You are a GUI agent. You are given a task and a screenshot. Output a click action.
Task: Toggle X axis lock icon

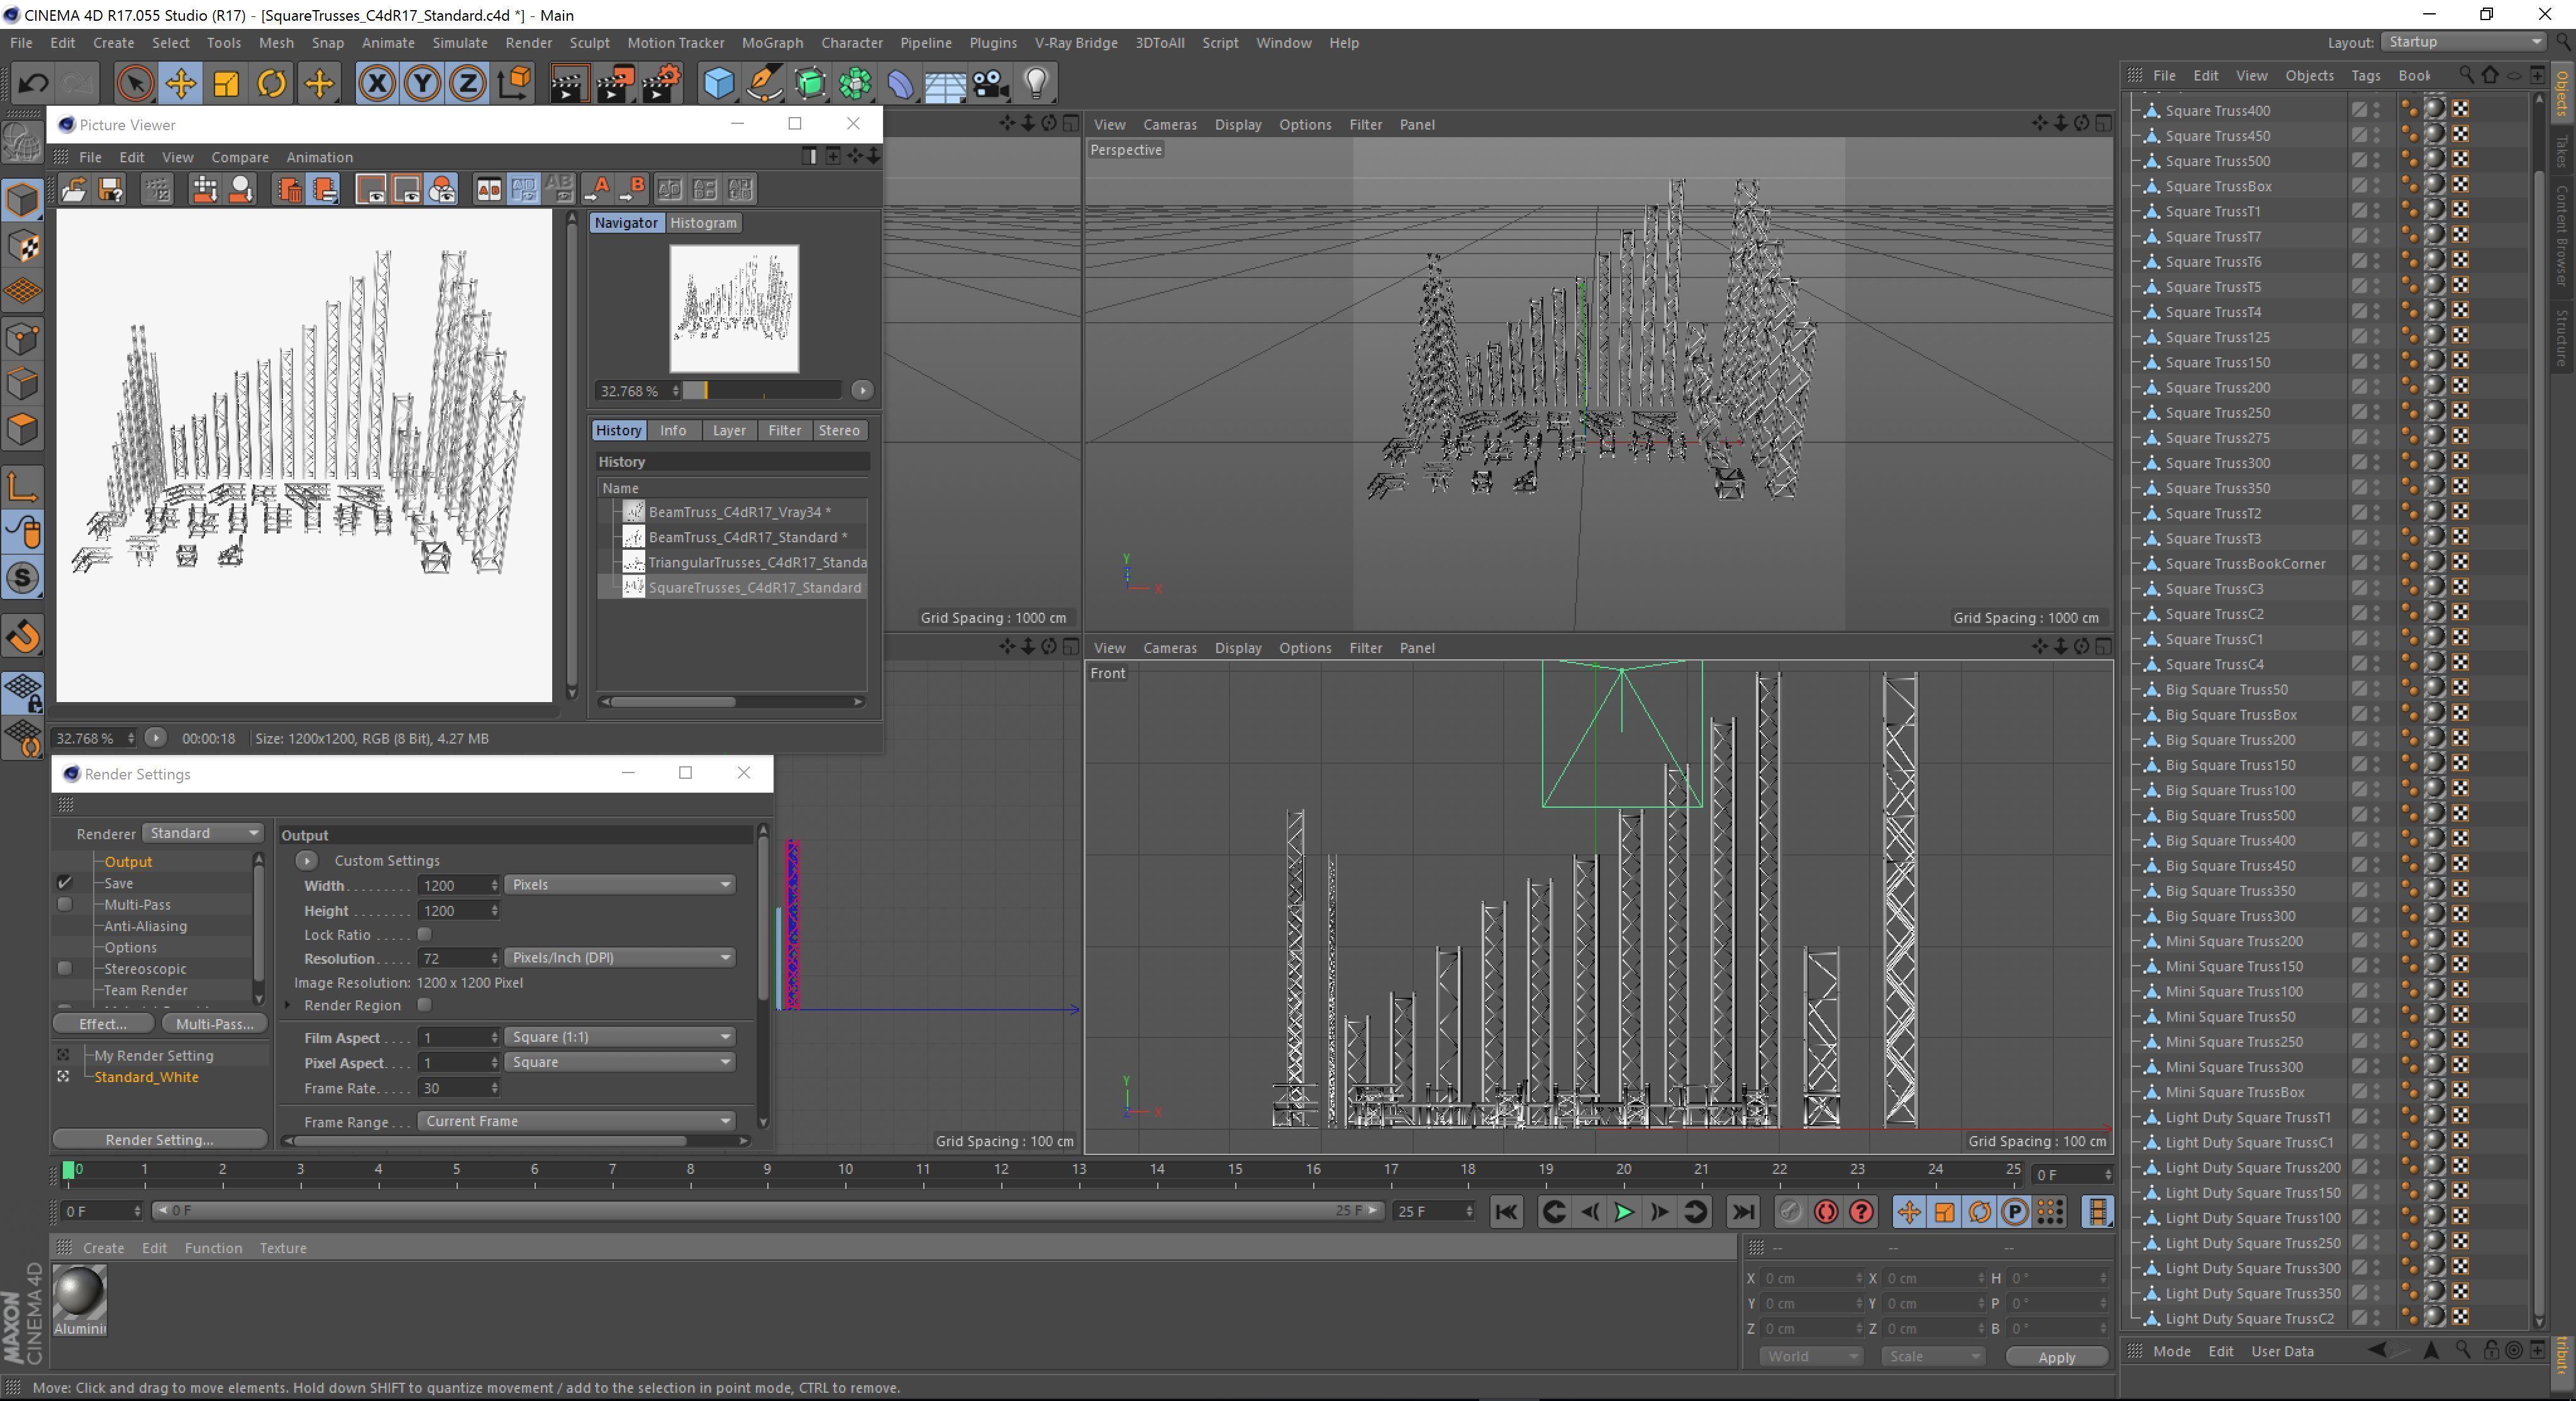376,84
